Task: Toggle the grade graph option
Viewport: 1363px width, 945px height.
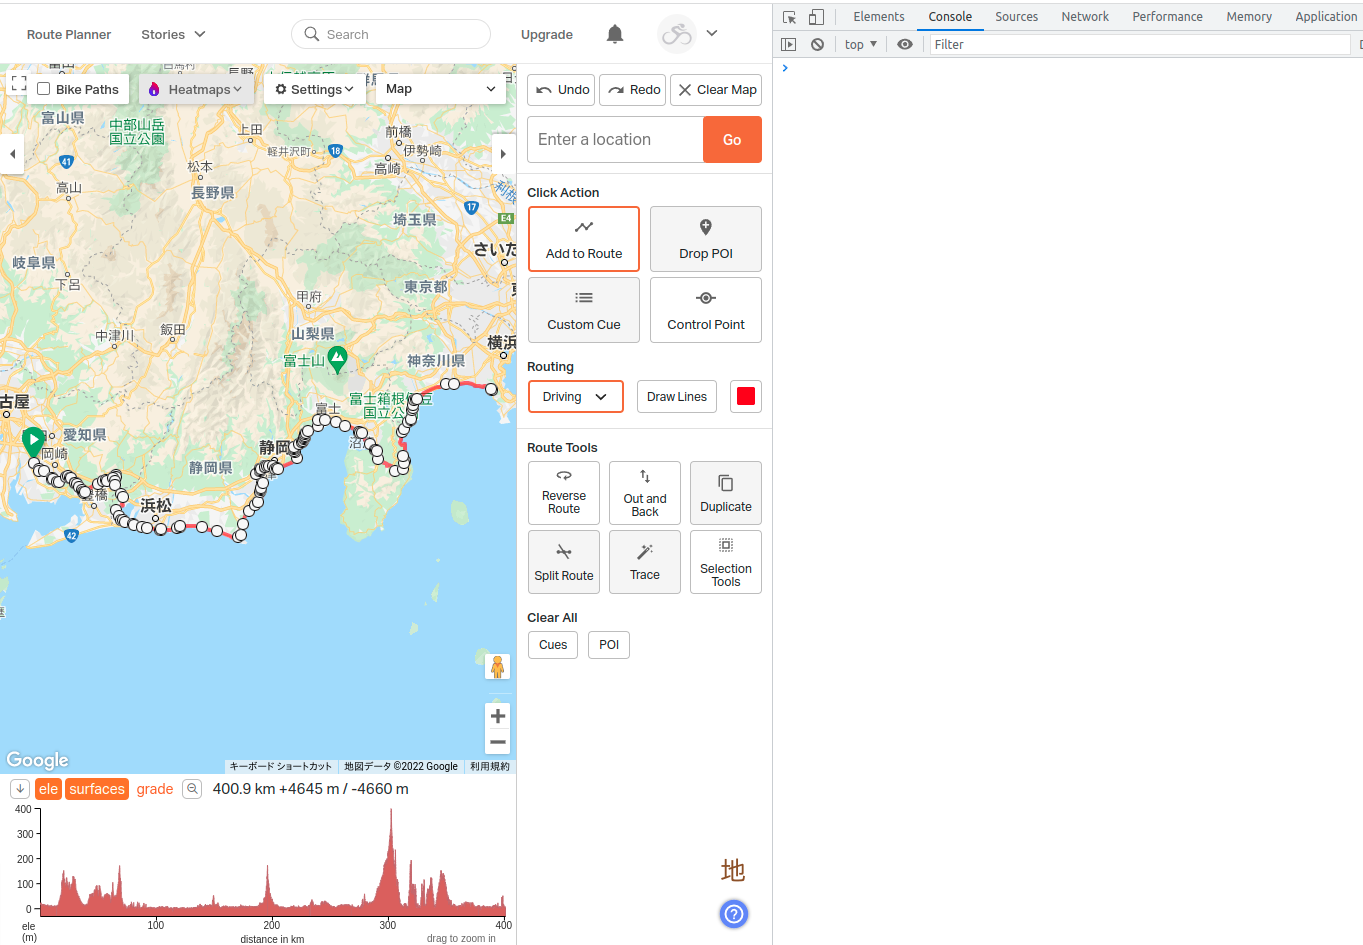Action: (155, 789)
